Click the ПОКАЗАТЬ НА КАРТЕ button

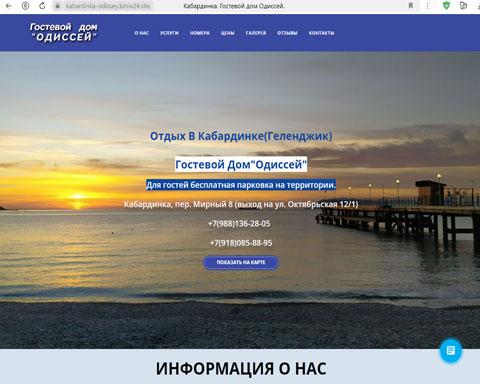point(241,262)
